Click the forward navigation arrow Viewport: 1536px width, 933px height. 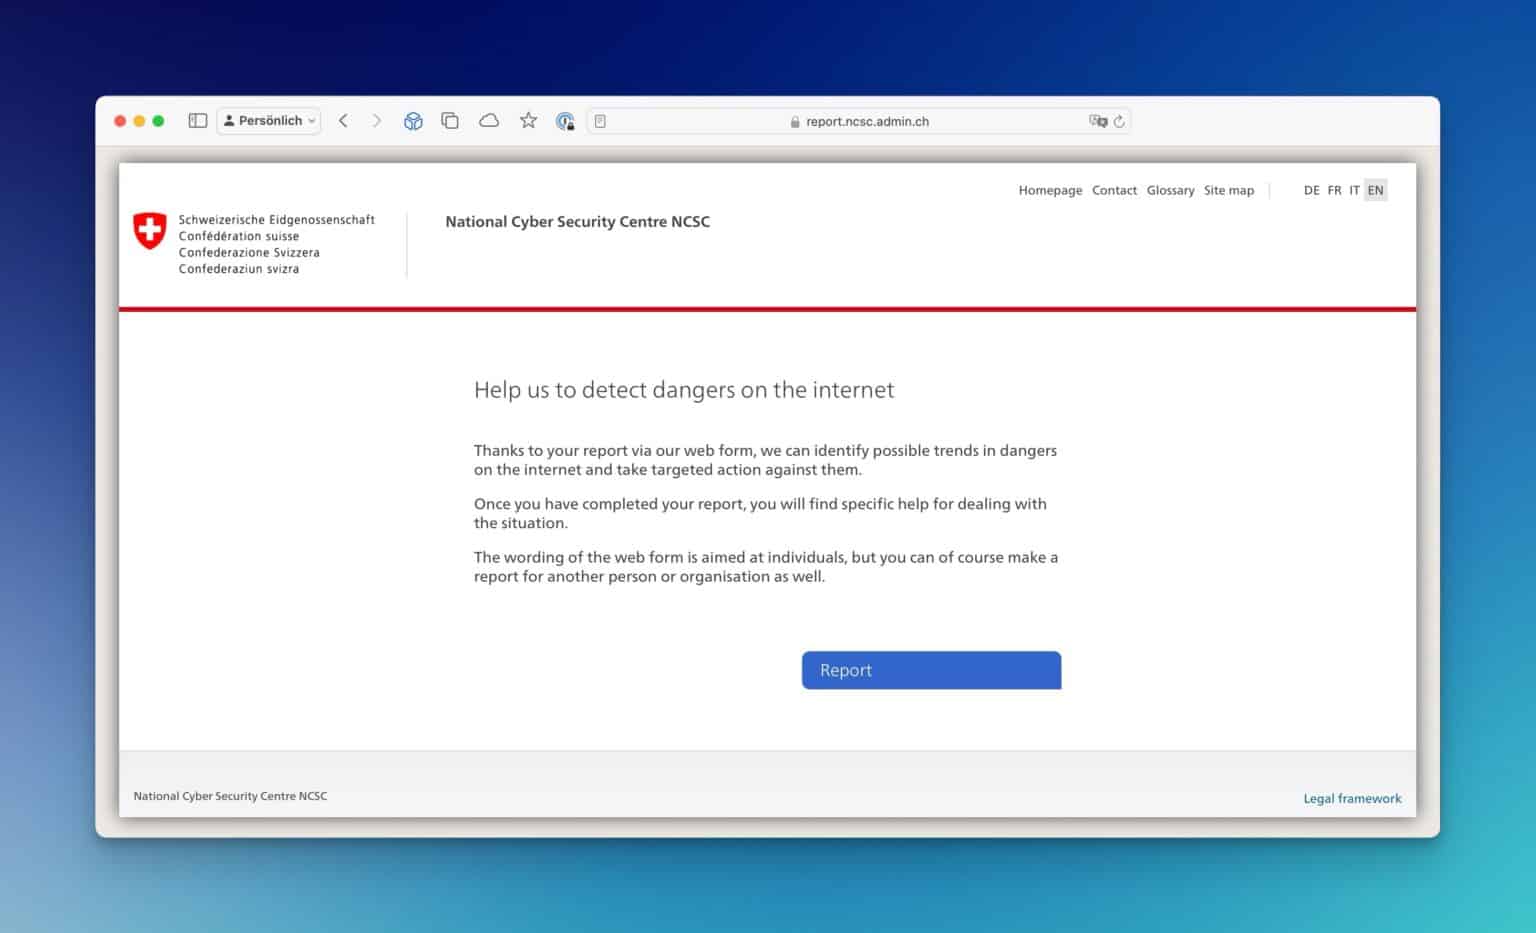377,120
